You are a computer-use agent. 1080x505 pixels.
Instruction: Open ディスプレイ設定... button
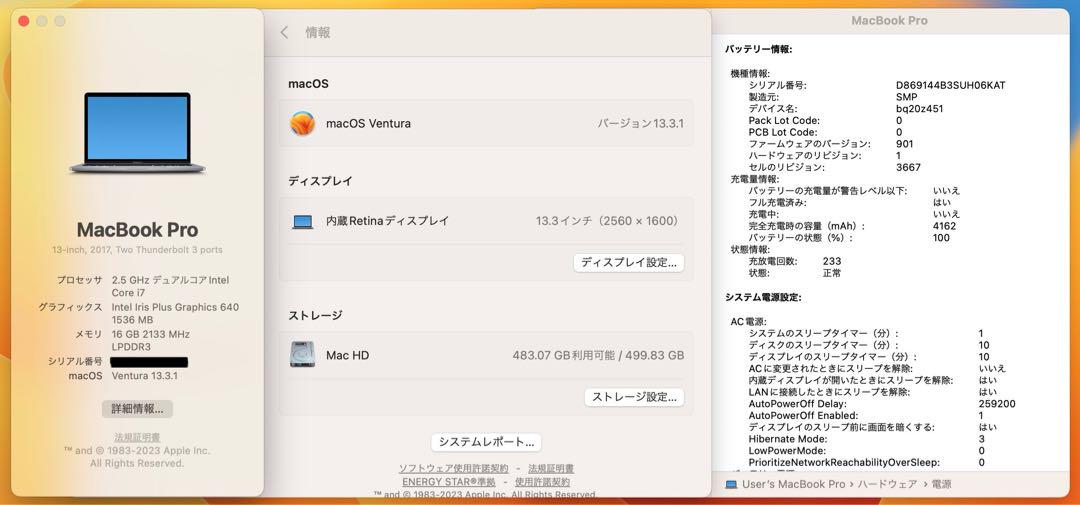(x=629, y=262)
